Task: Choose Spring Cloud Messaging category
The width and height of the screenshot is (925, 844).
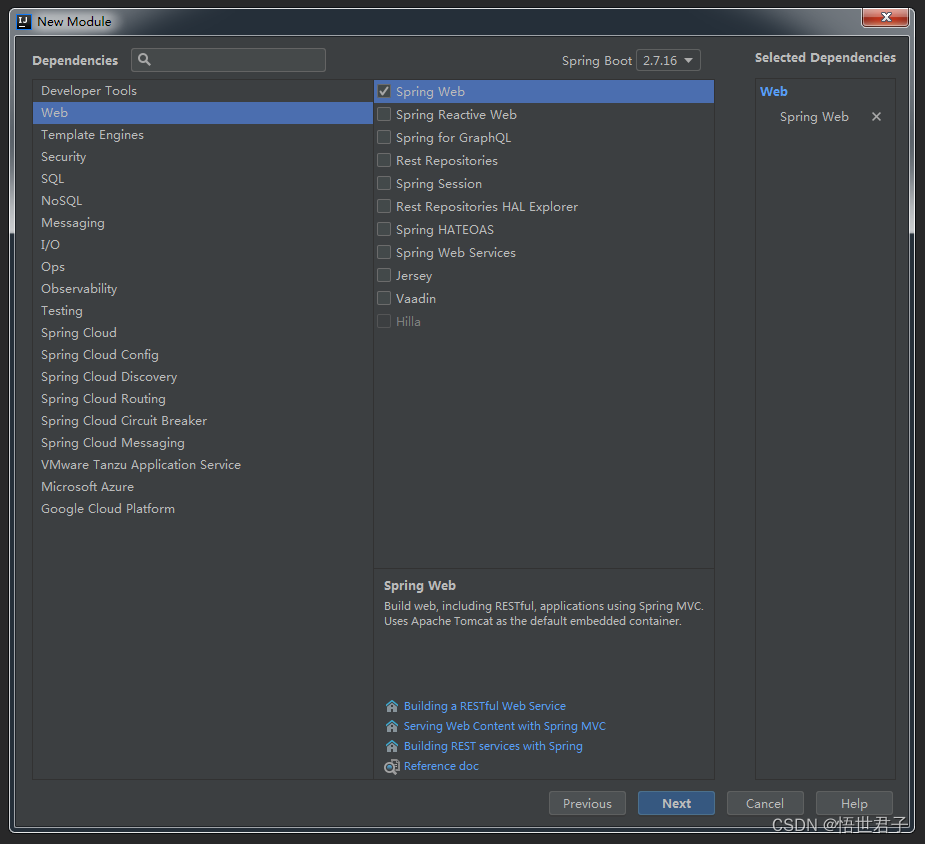Action: [203, 443]
